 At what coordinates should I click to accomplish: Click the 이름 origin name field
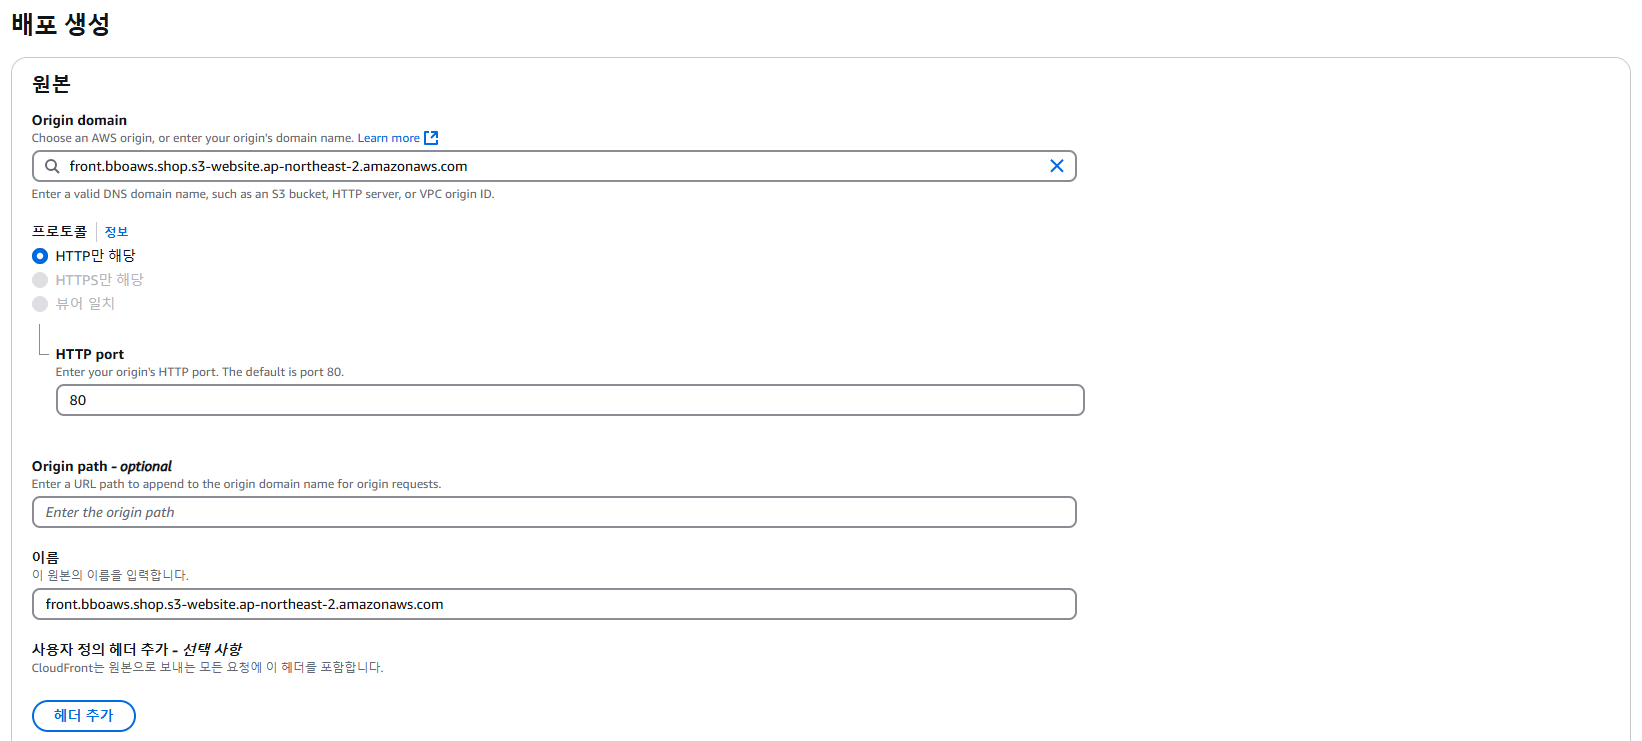click(x=554, y=604)
